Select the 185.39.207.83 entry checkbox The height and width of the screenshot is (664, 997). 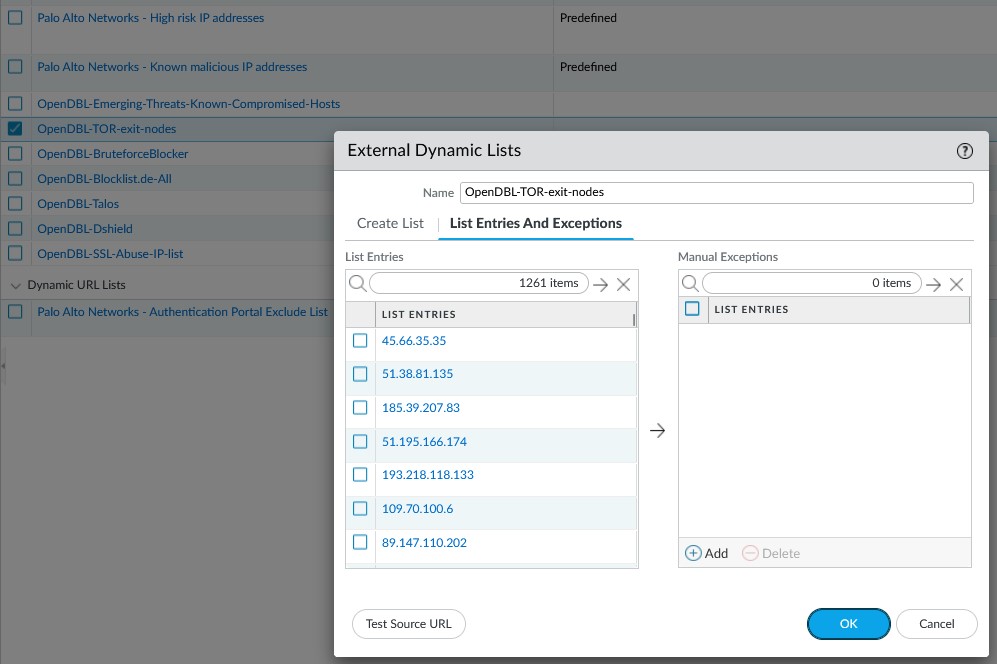(x=360, y=407)
